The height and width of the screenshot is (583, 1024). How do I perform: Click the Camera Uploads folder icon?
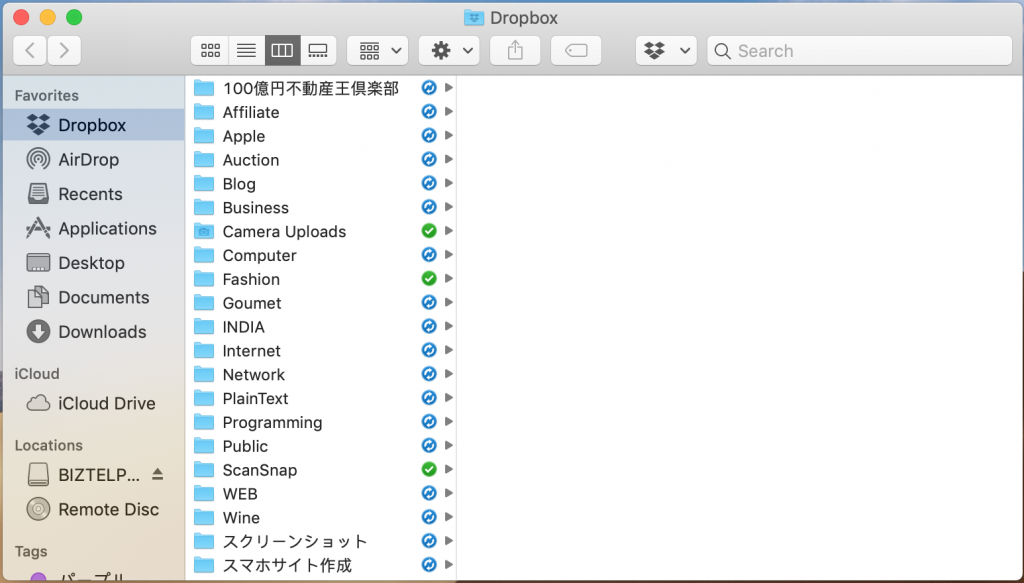tap(204, 231)
